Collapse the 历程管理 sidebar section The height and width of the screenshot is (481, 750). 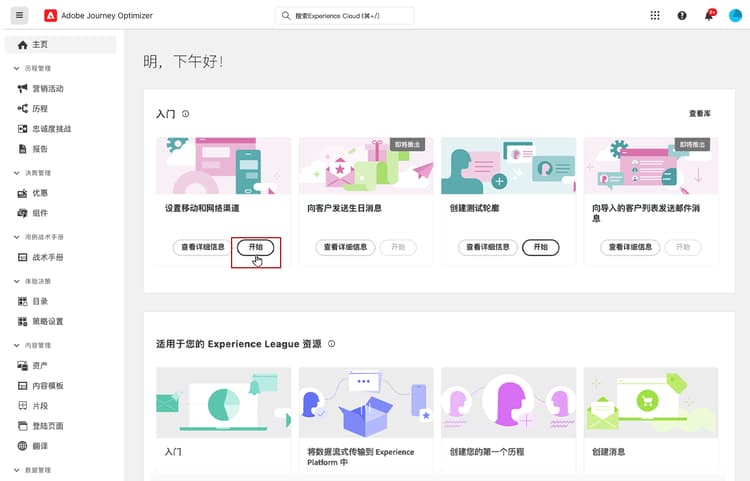click(17, 68)
